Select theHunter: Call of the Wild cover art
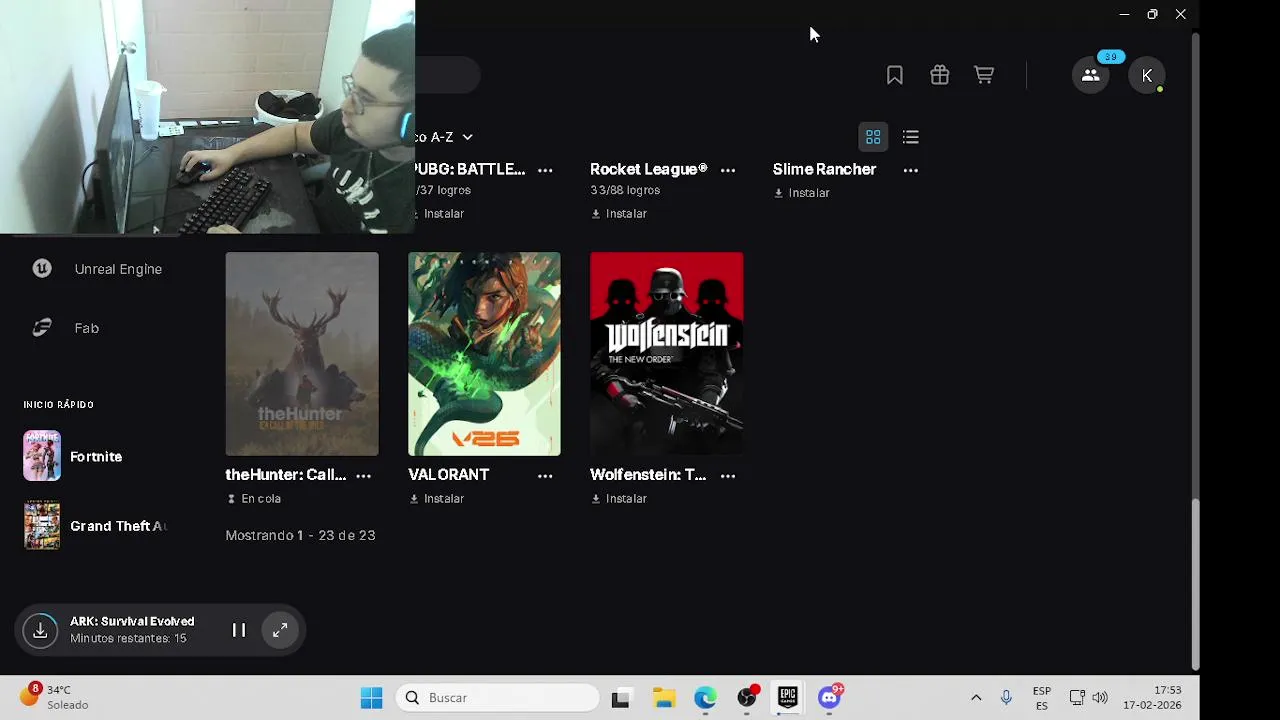 (x=302, y=354)
